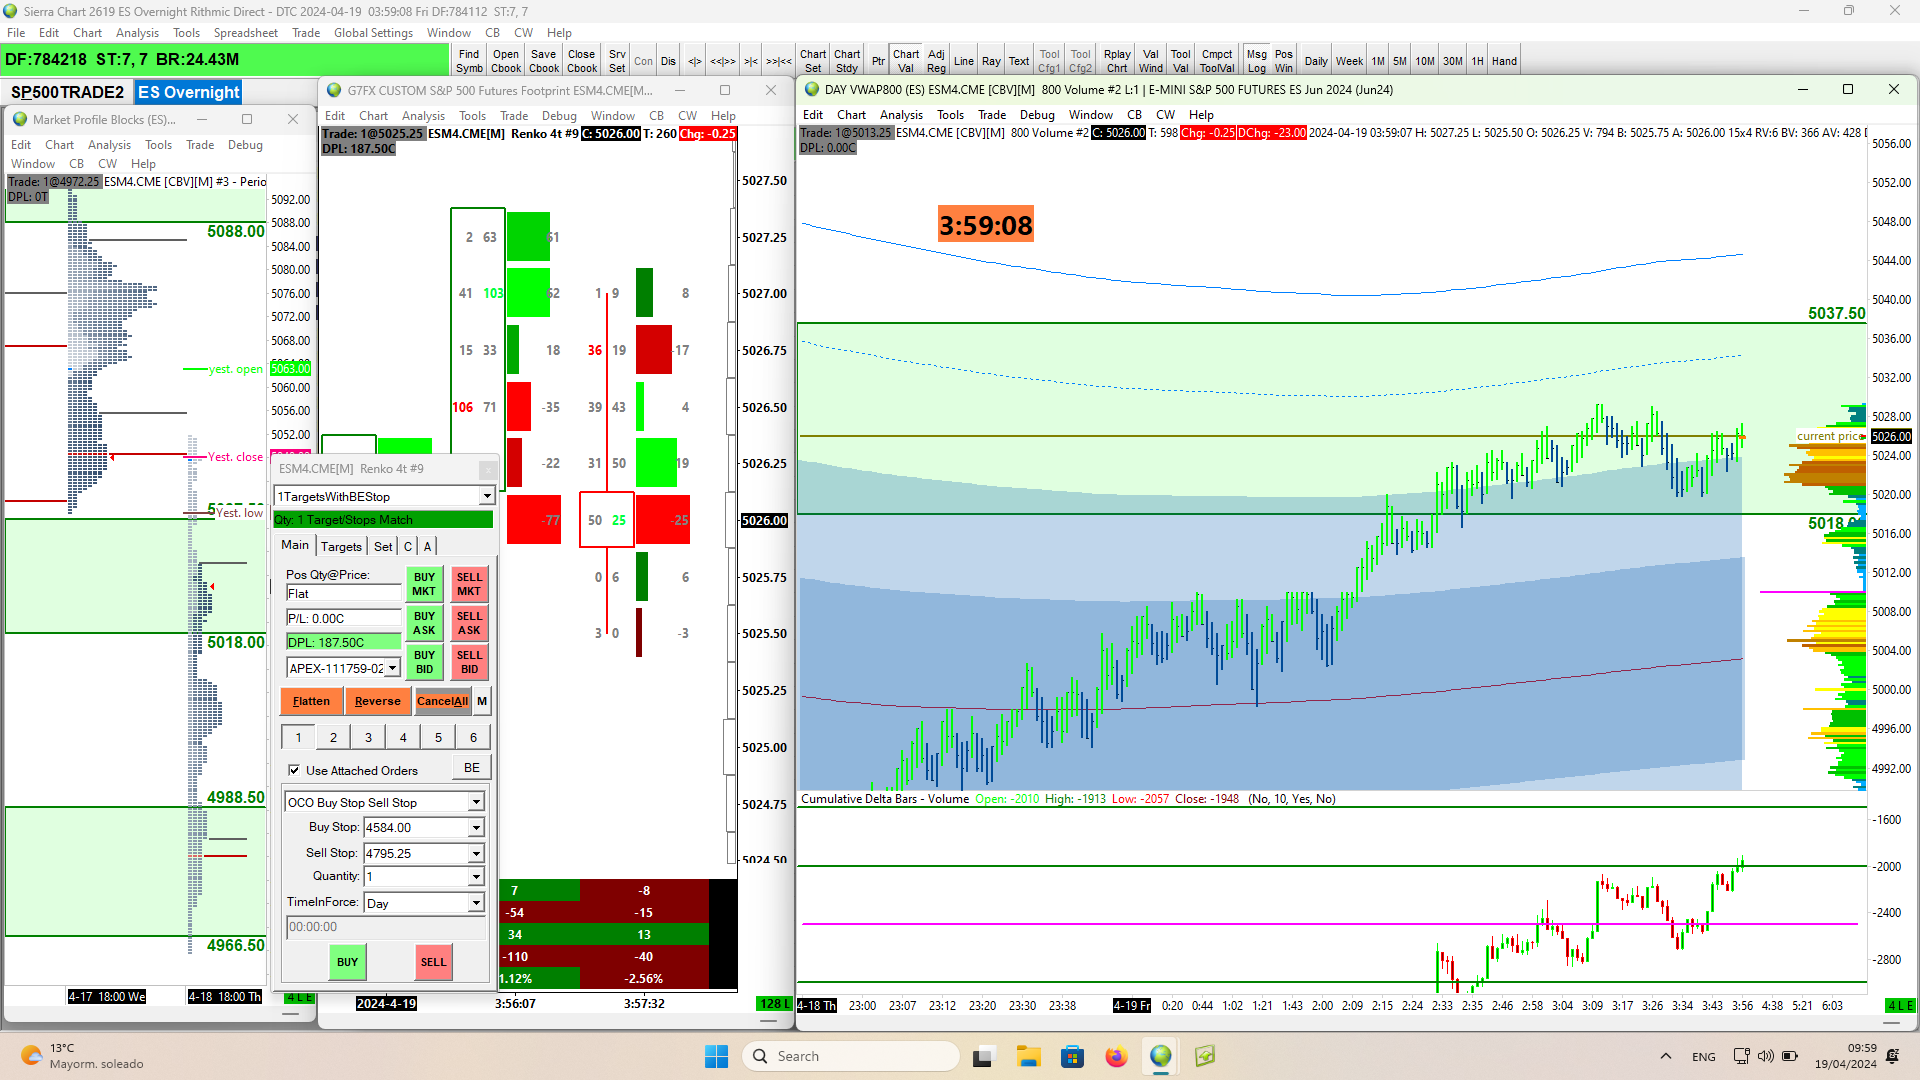Select the Ray drawing tool
1920x1080 pixels.
(990, 61)
